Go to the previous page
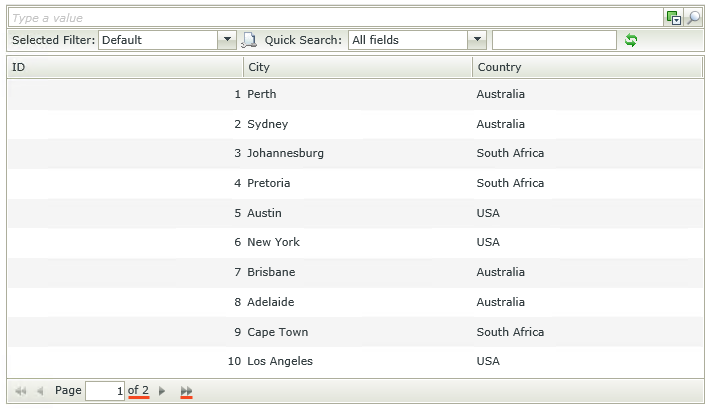The width and height of the screenshot is (710, 409). point(40,391)
